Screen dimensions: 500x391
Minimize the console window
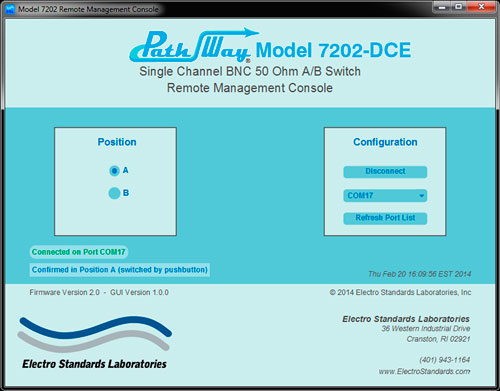[x=442, y=7]
